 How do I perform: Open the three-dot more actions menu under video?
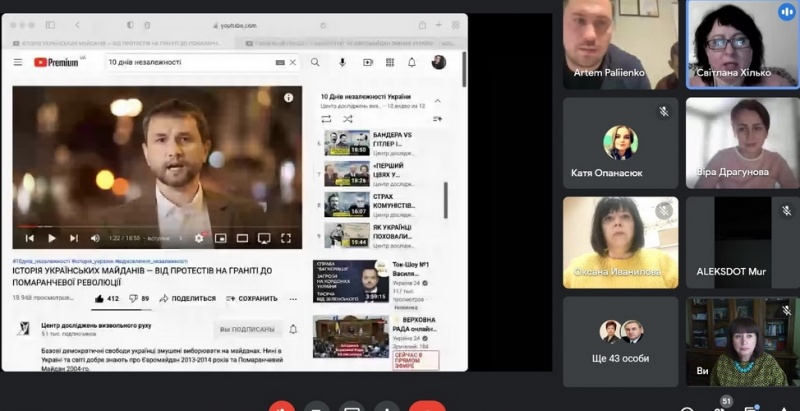click(291, 298)
